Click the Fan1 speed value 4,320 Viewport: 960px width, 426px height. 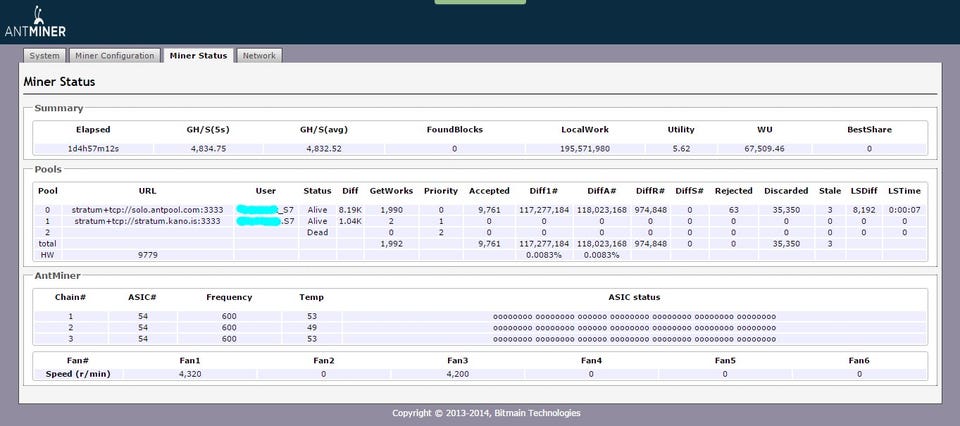(190, 374)
